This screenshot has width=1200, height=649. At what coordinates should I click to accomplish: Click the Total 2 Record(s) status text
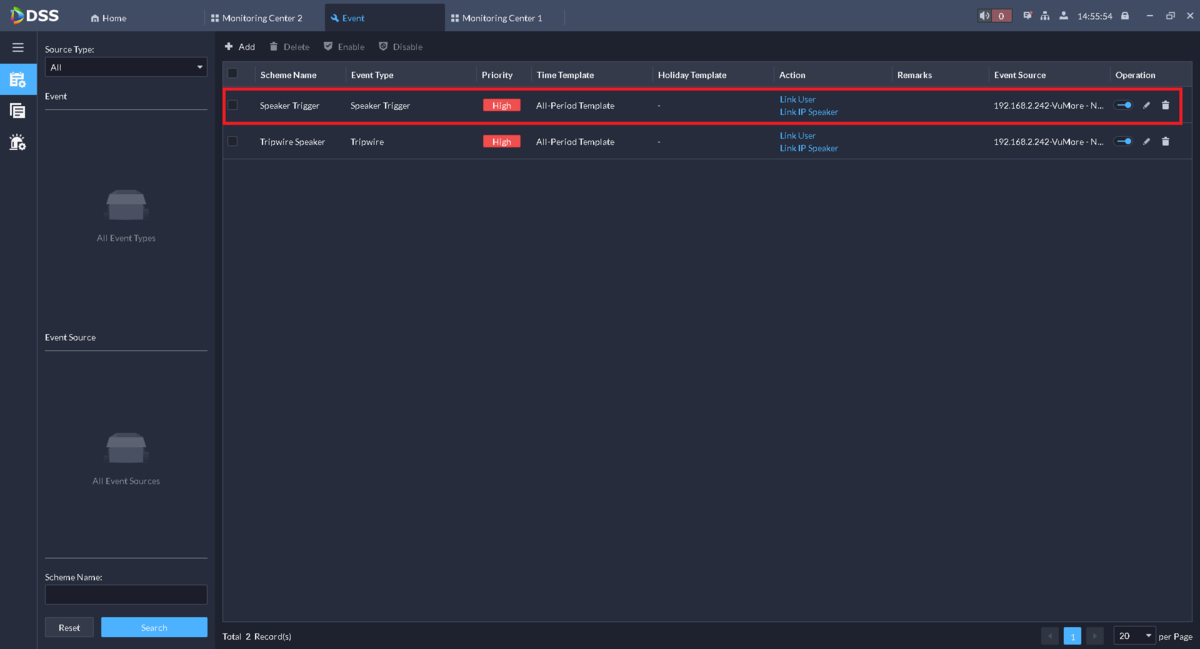point(257,636)
